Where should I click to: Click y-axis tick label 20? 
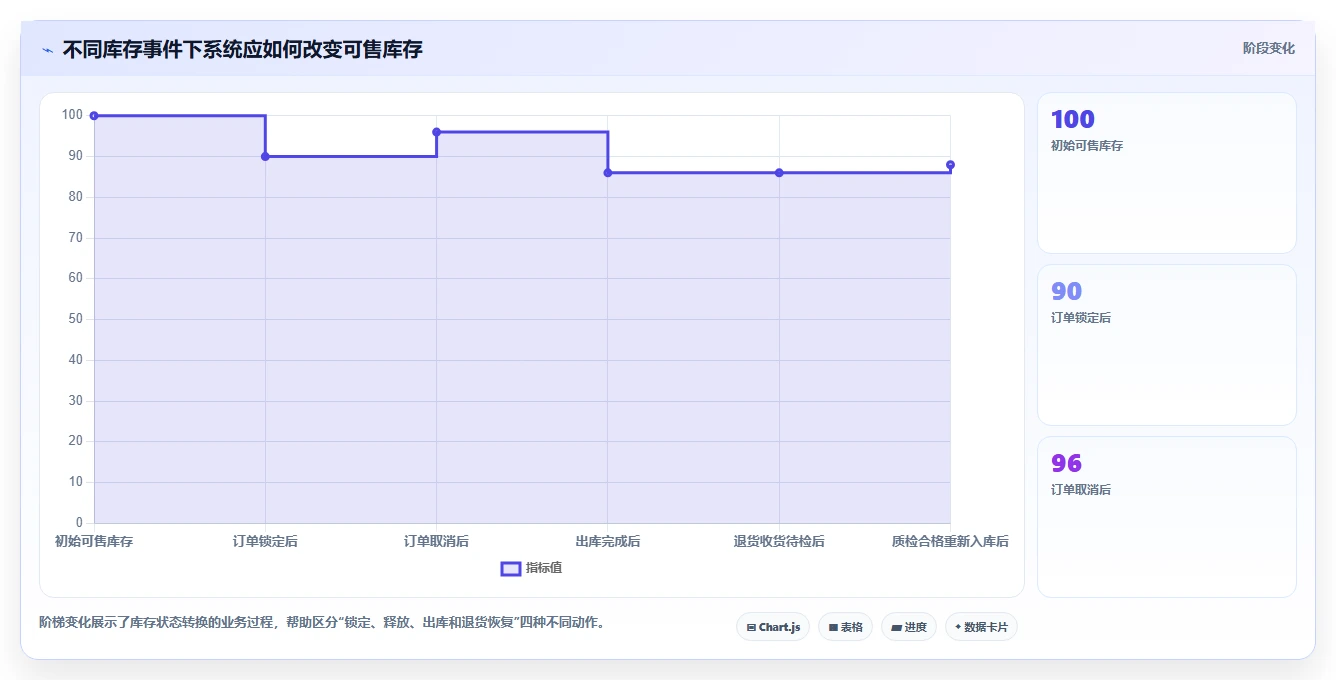pyautogui.click(x=76, y=441)
